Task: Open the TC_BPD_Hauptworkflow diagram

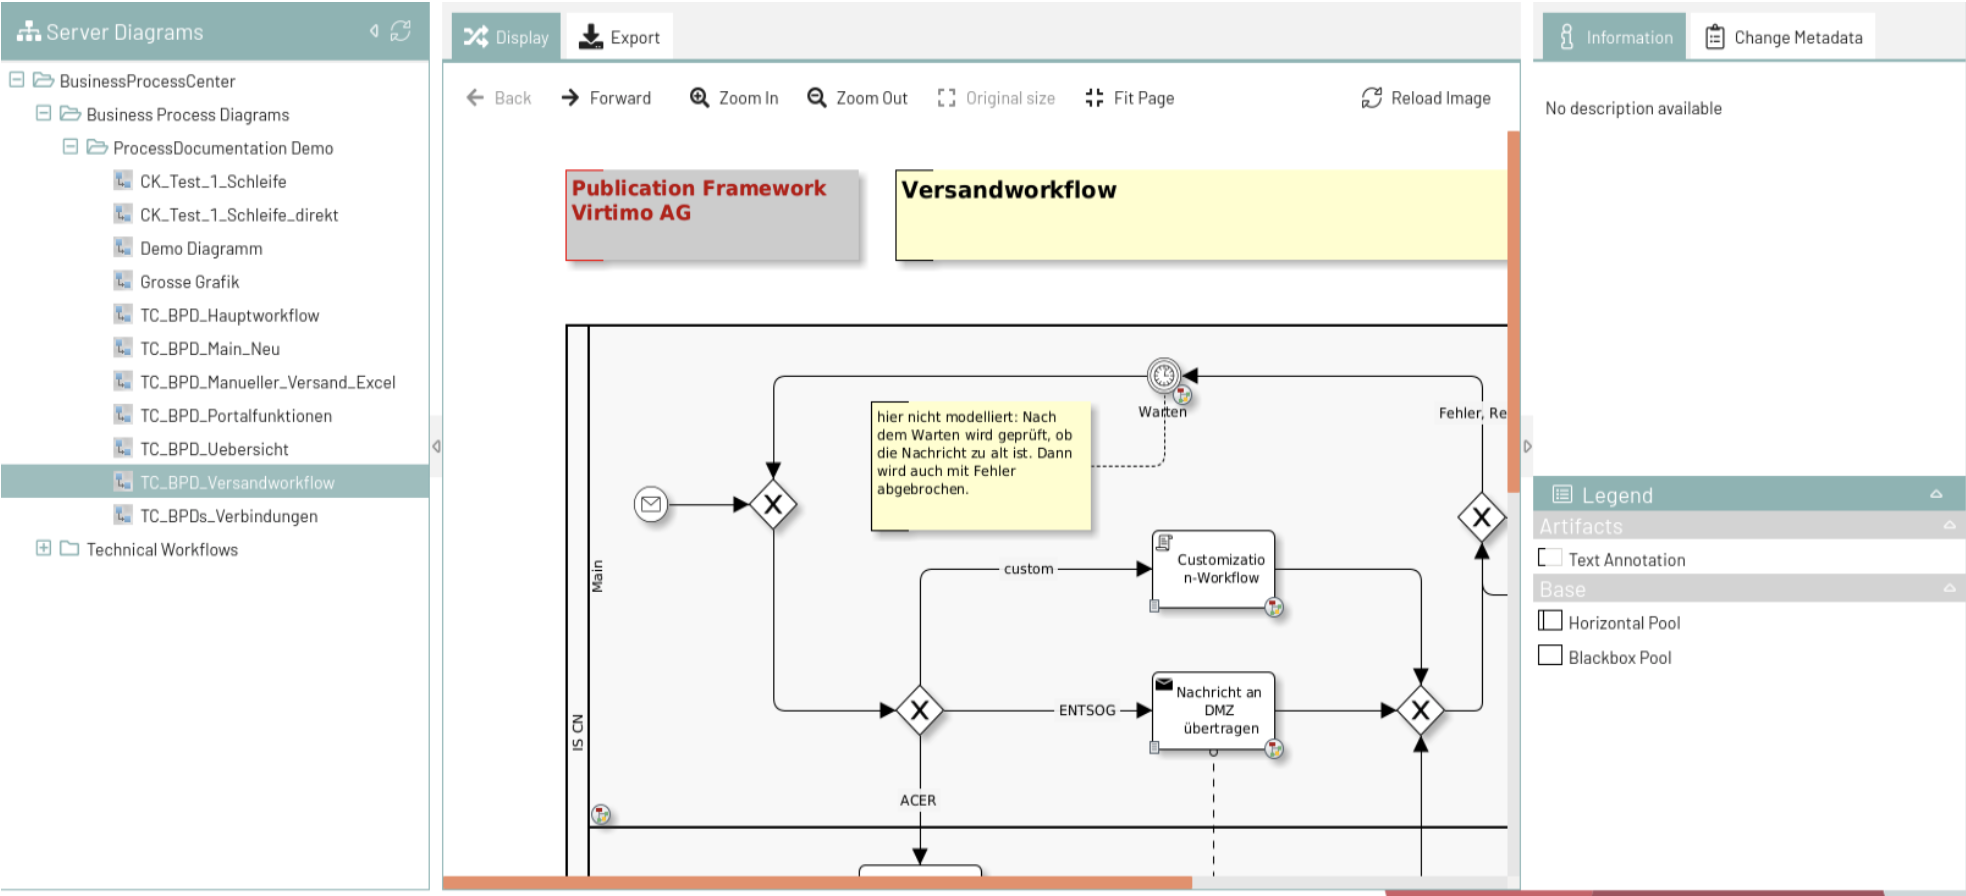Action: click(229, 315)
